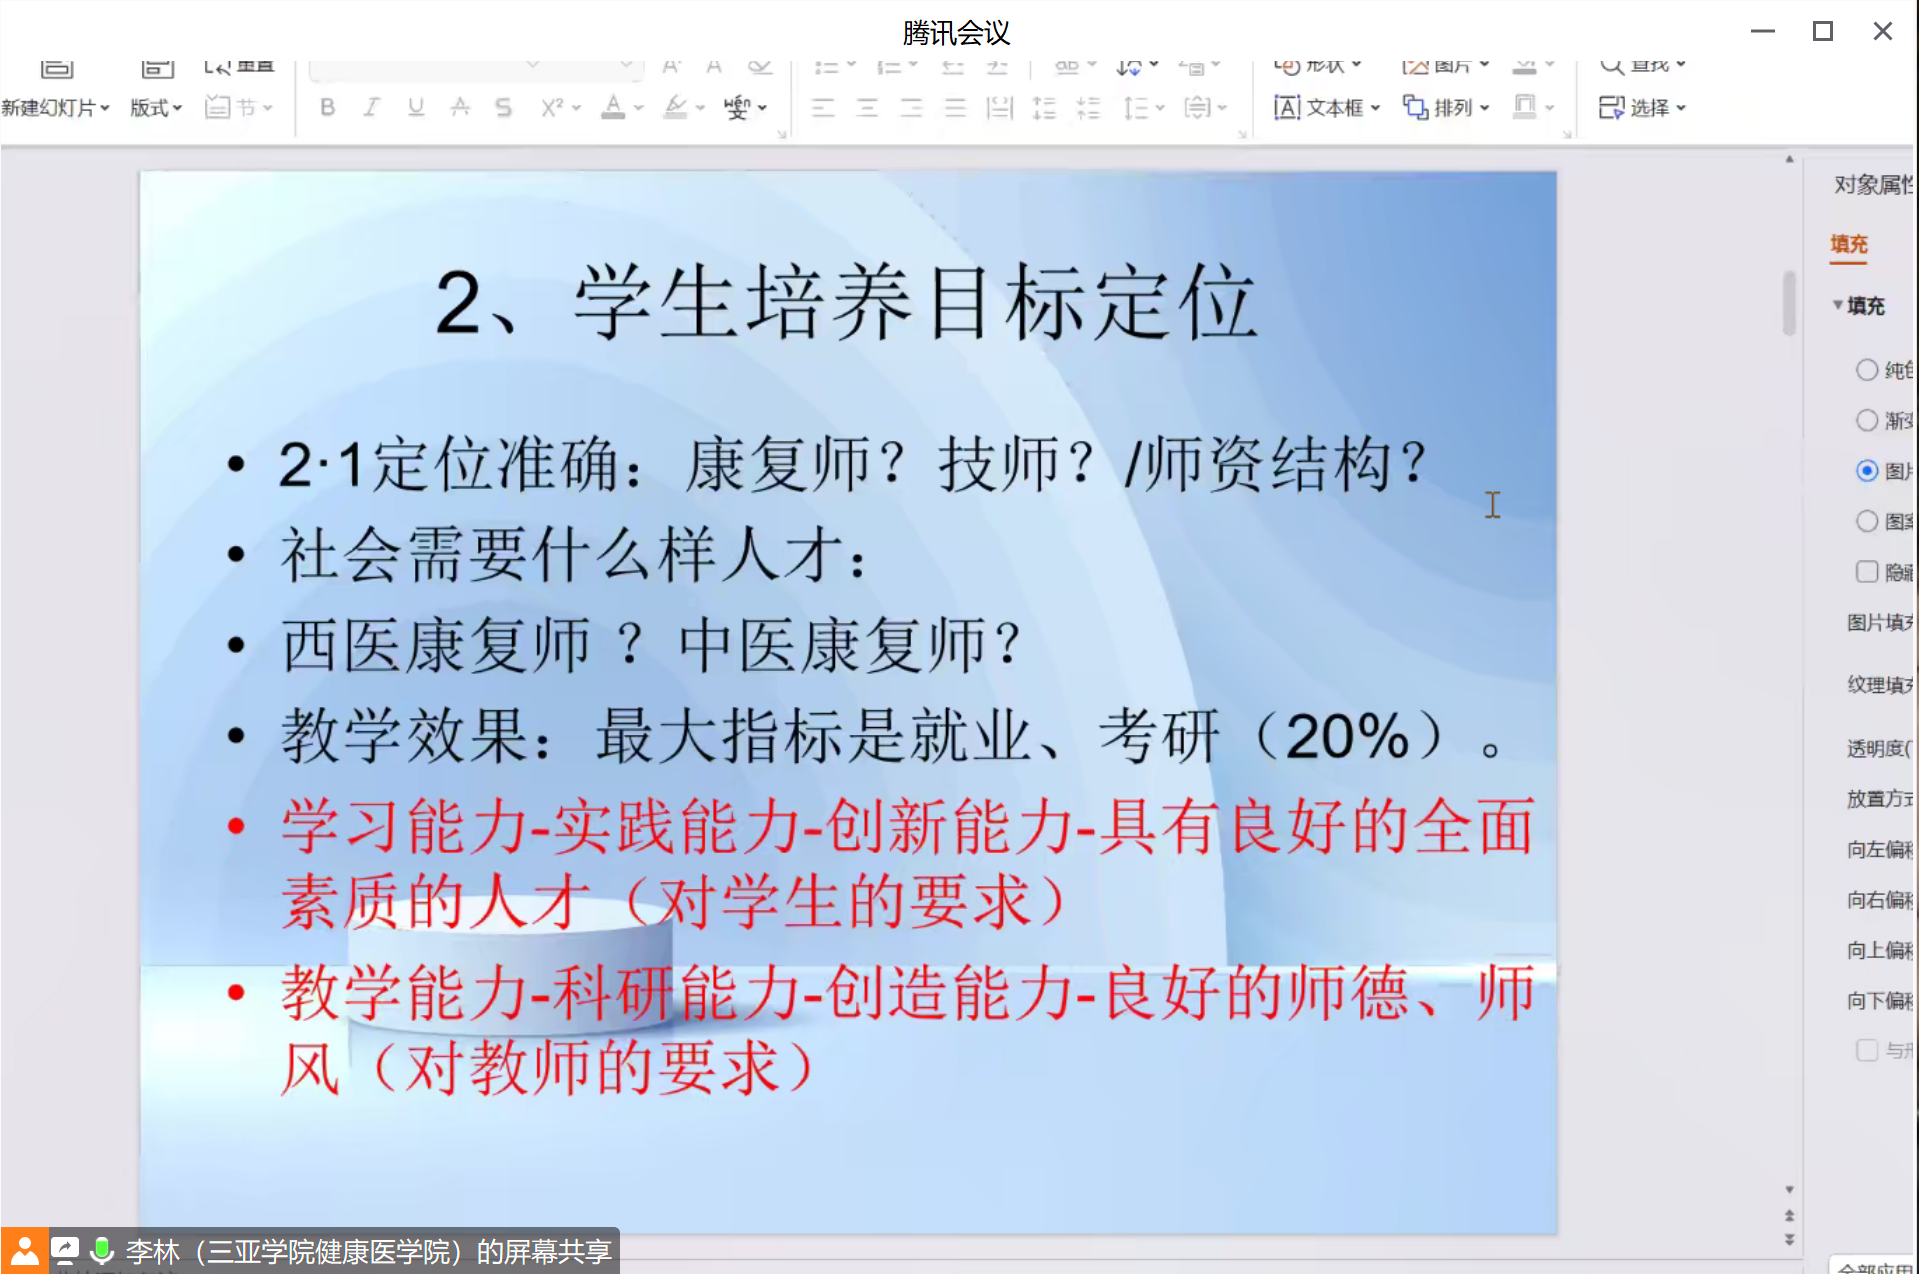Apply italic formatting
This screenshot has width=1919, height=1274.
(x=371, y=107)
